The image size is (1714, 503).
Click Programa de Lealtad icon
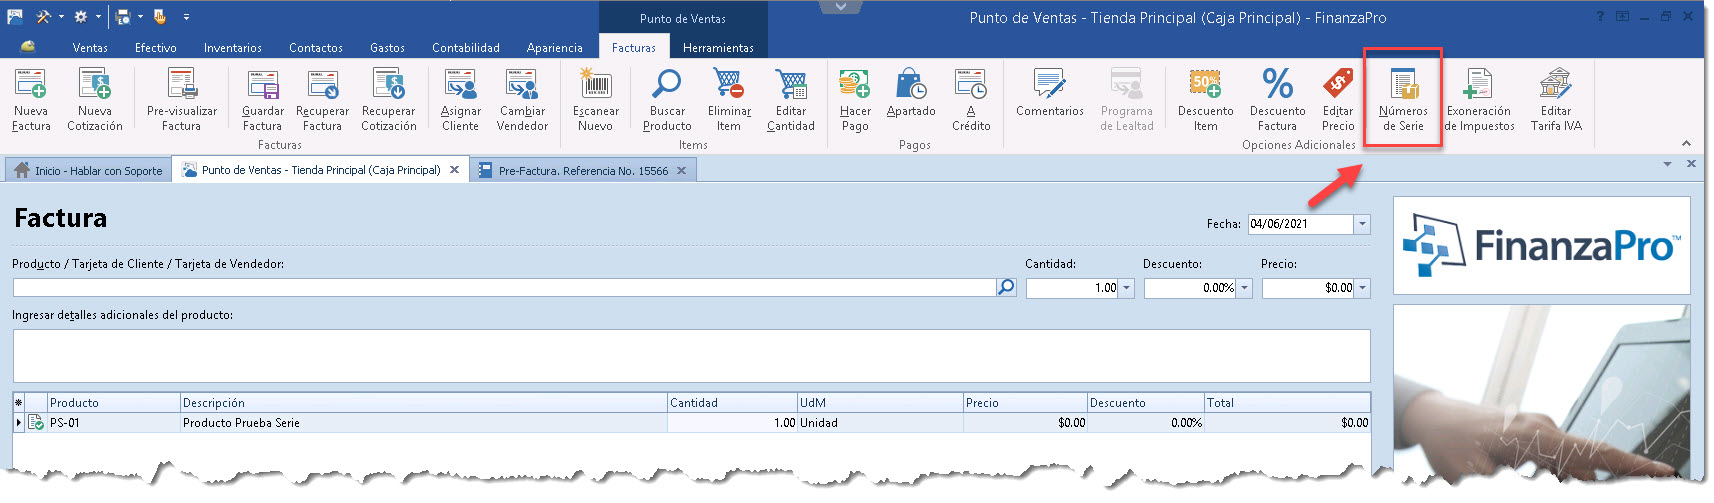1127,84
